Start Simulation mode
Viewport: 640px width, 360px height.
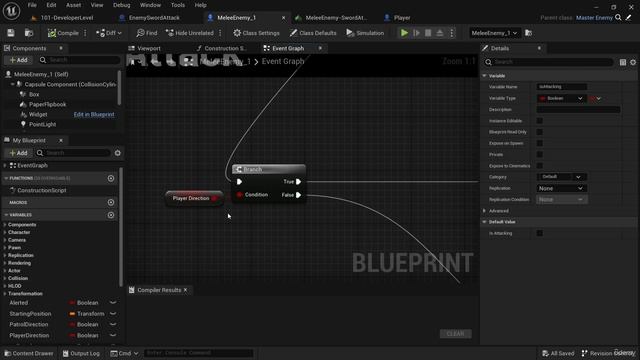(365, 33)
